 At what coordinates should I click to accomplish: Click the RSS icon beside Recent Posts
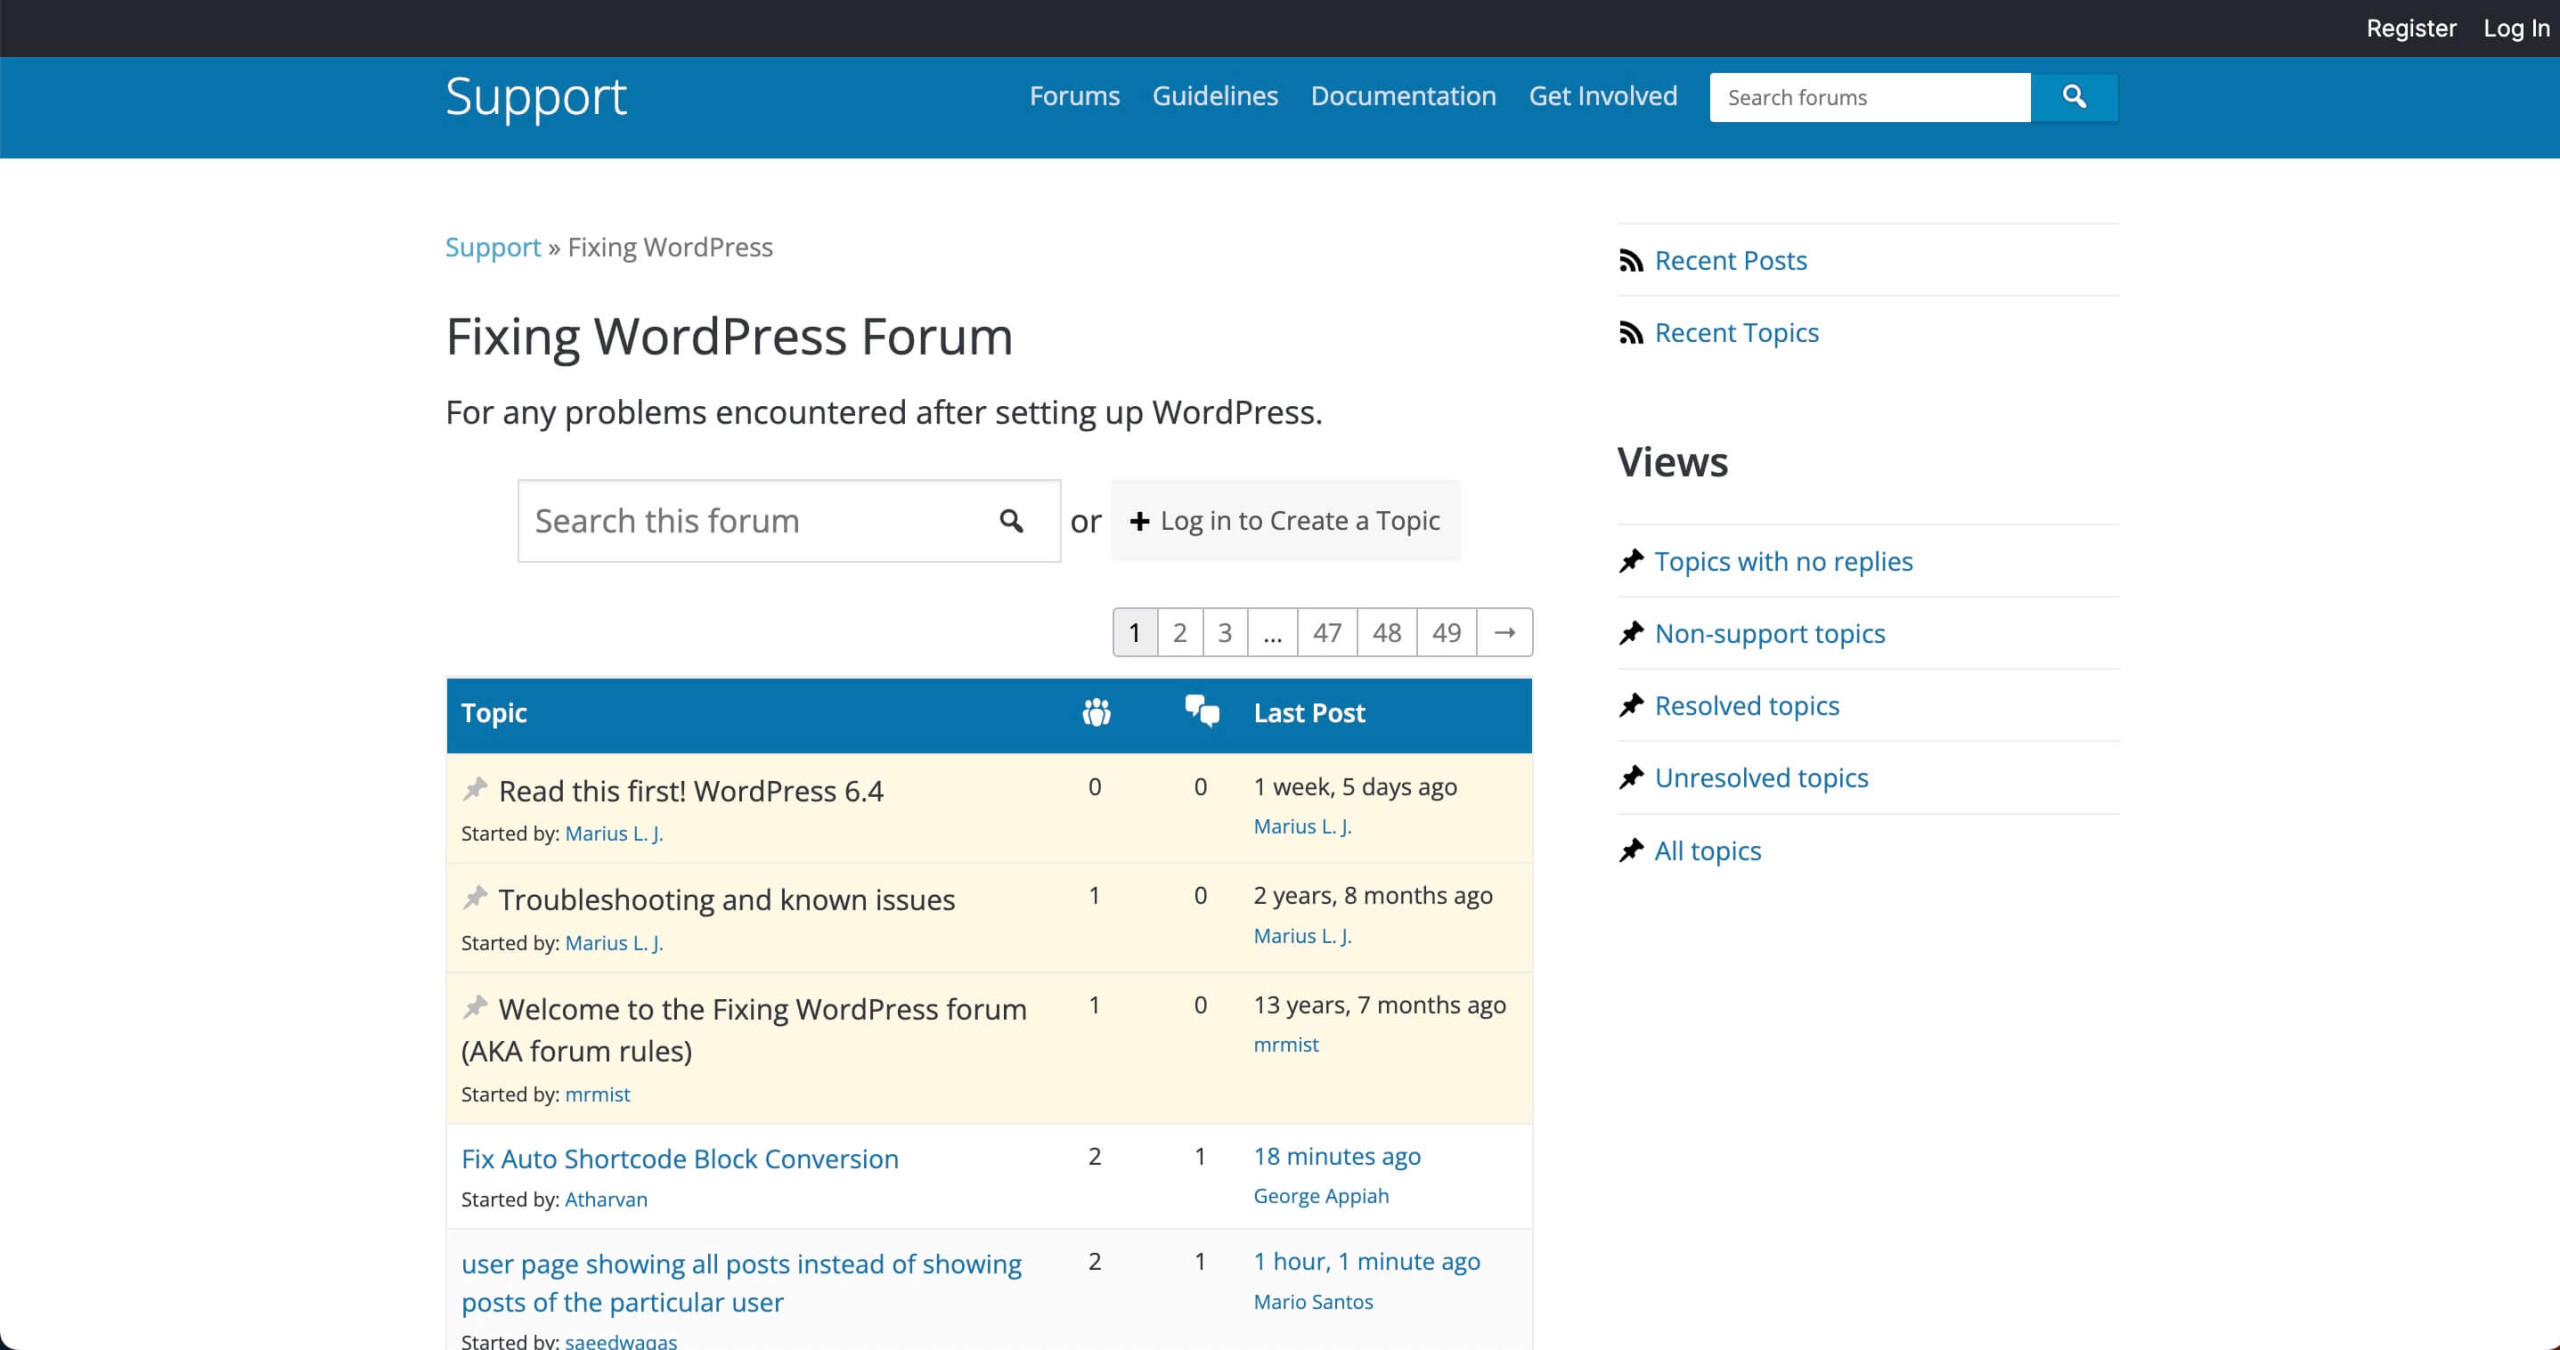tap(1631, 261)
